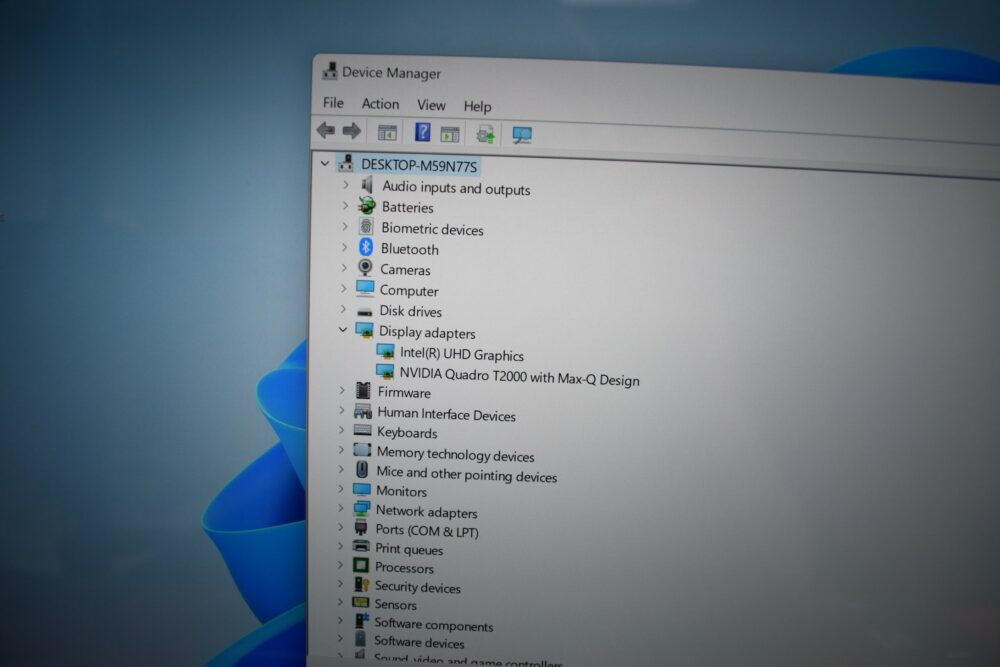Select the Biometric devices label
This screenshot has height=667, width=1000.
(x=432, y=229)
